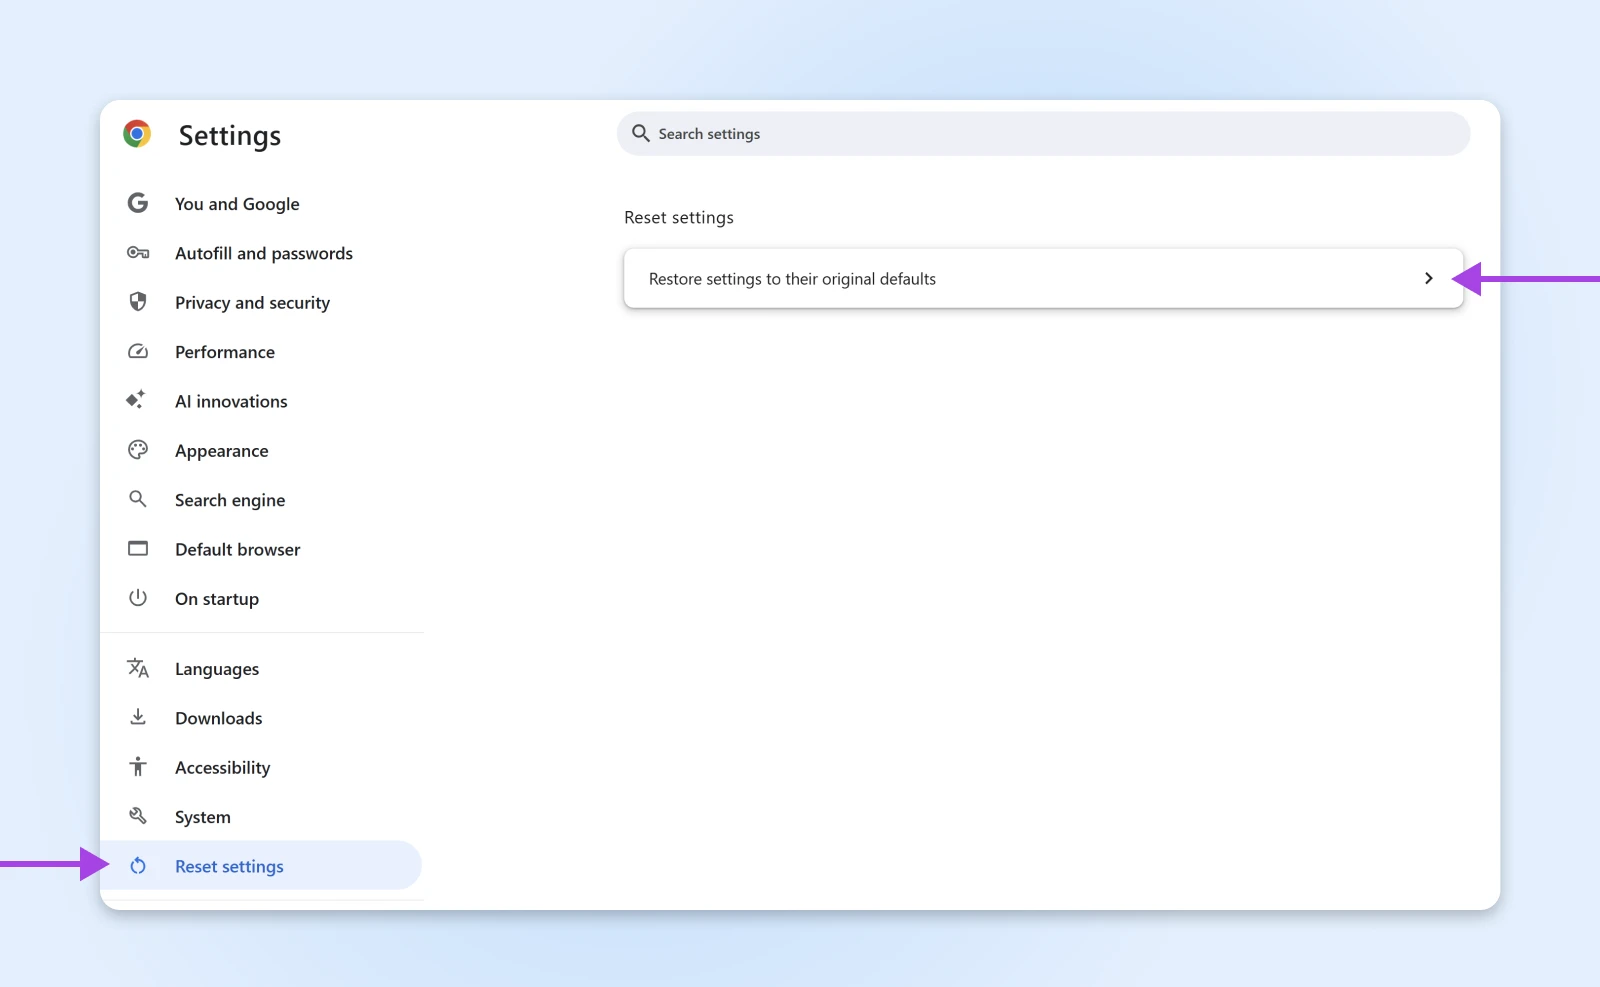Open Restore settings to their original defaults
Screen dimensions: 1600x987
coord(792,279)
